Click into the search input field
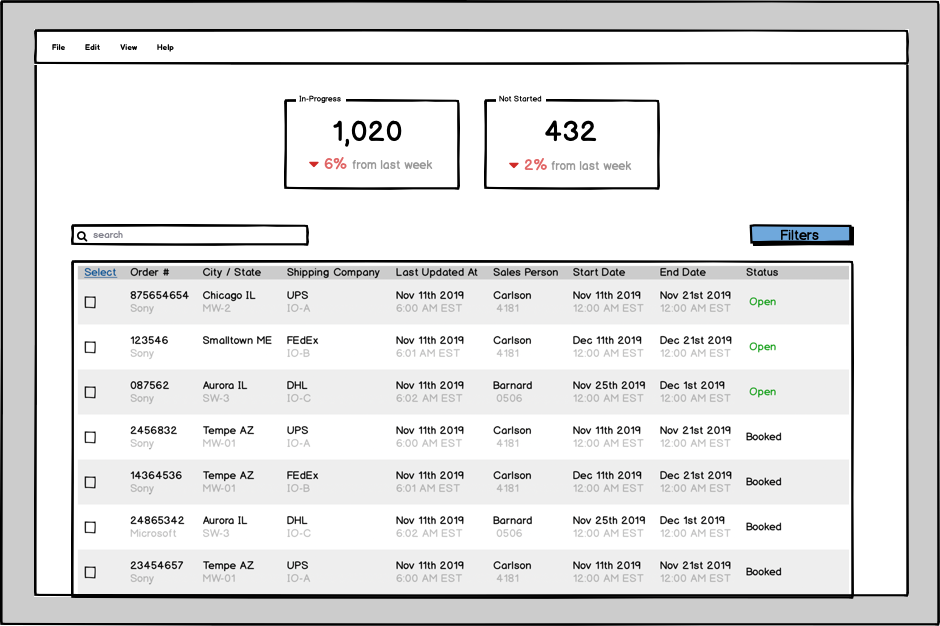940x626 pixels. (195, 235)
